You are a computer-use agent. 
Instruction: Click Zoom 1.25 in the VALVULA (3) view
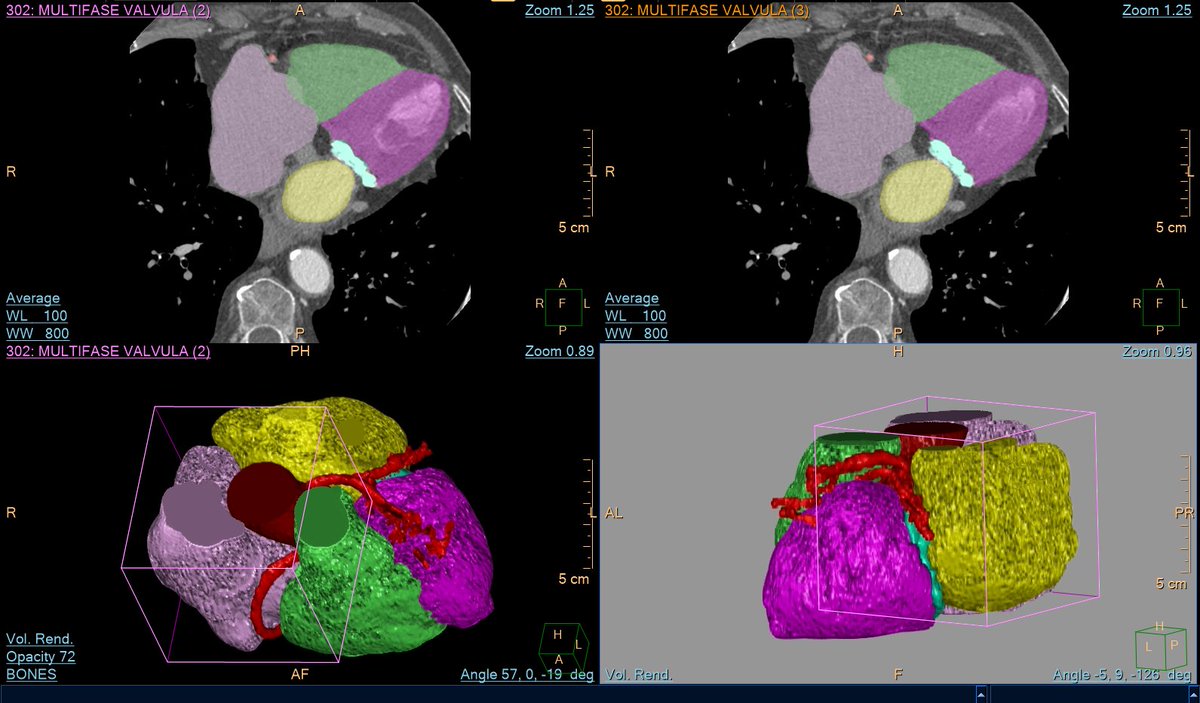click(x=1155, y=10)
